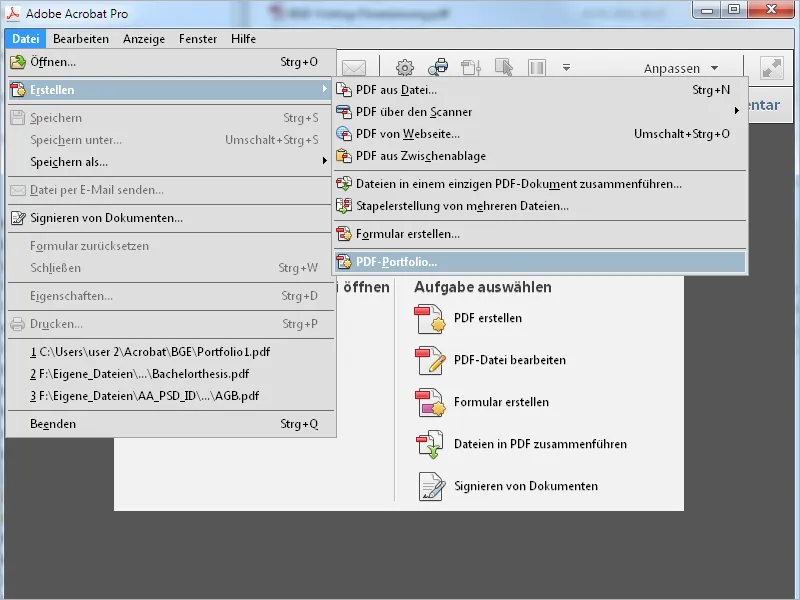The image size is (800, 600).
Task: Click the Formular erstellen submenu icon
Action: [x=344, y=234]
